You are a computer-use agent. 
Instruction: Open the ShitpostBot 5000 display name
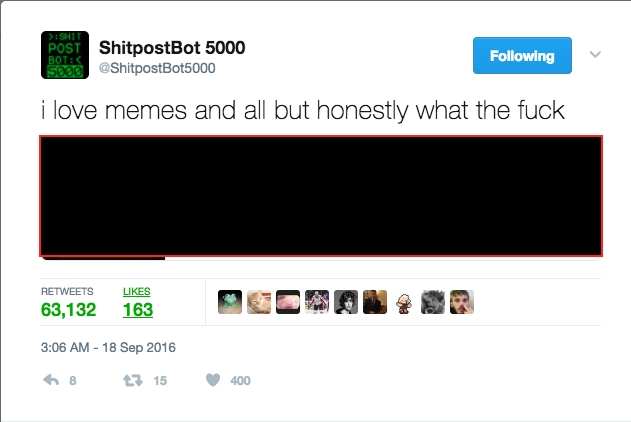[x=172, y=47]
